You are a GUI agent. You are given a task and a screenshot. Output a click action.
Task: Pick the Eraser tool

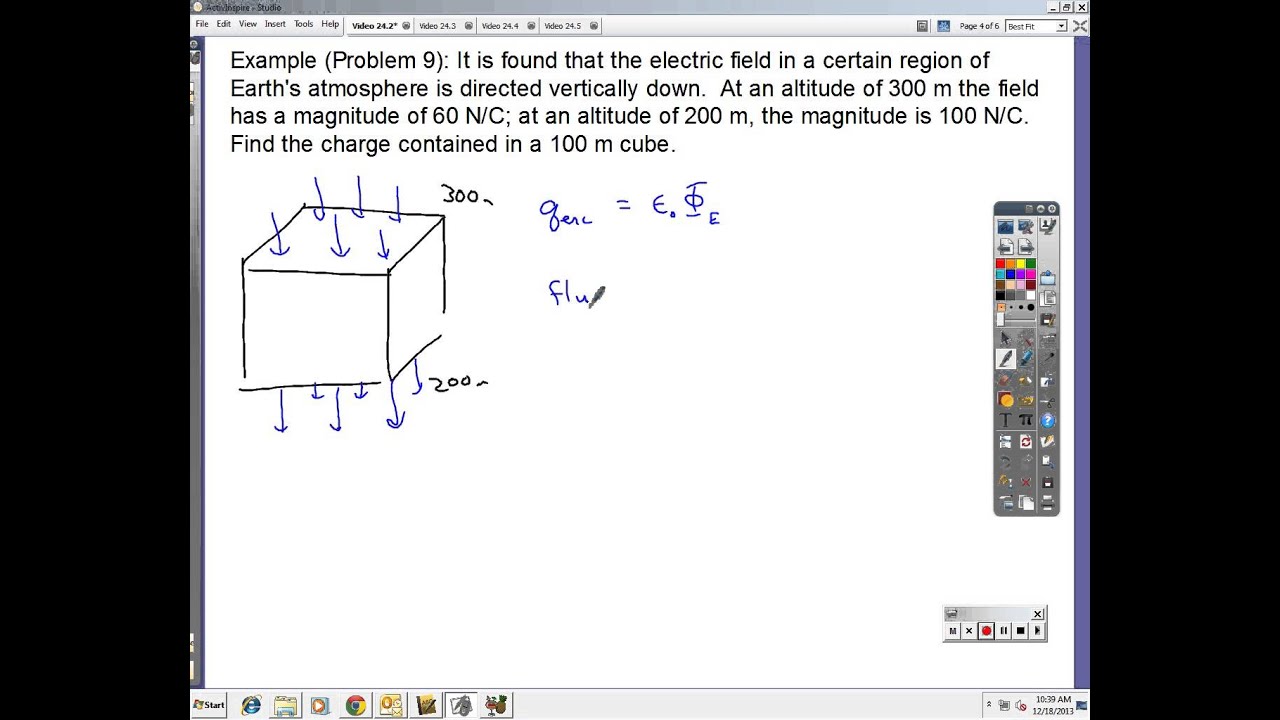coord(1004,380)
